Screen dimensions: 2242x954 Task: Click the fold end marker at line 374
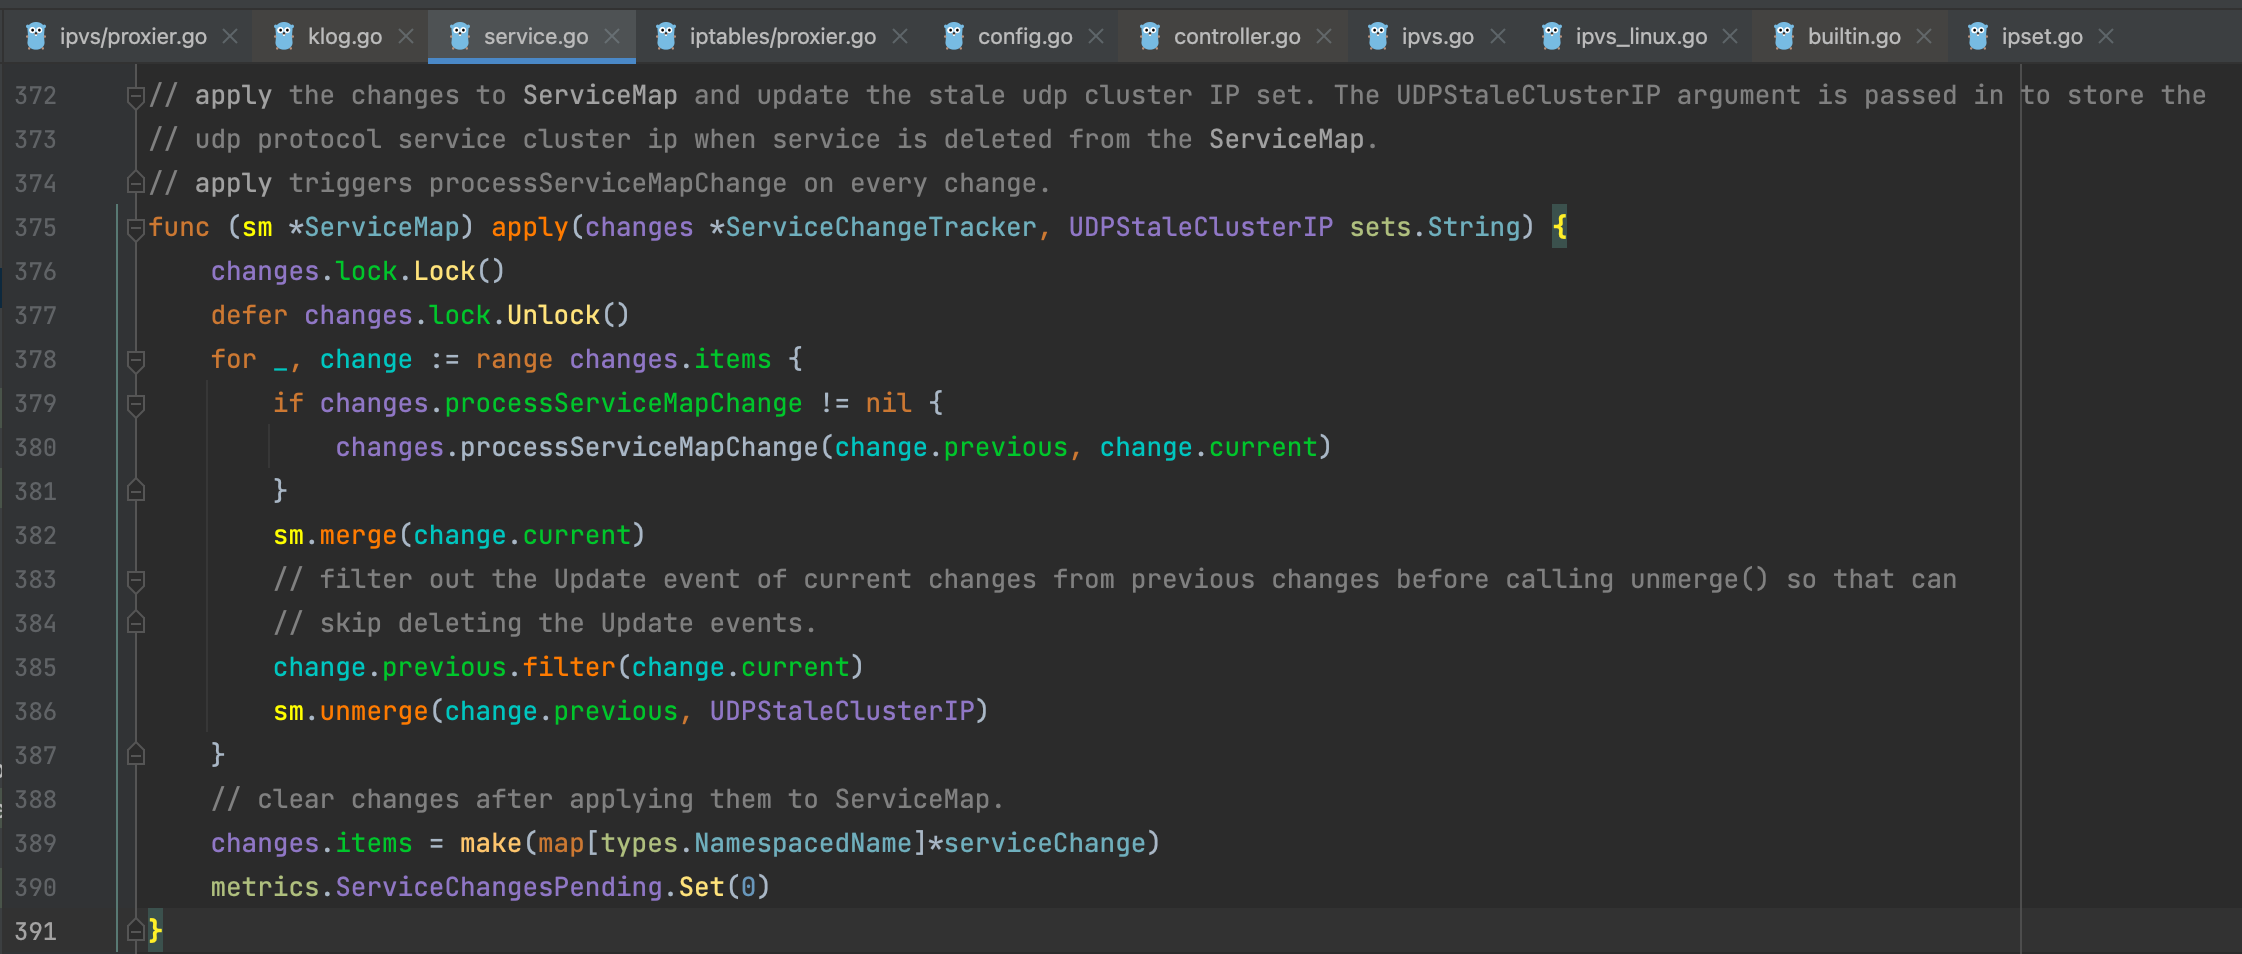tap(136, 183)
